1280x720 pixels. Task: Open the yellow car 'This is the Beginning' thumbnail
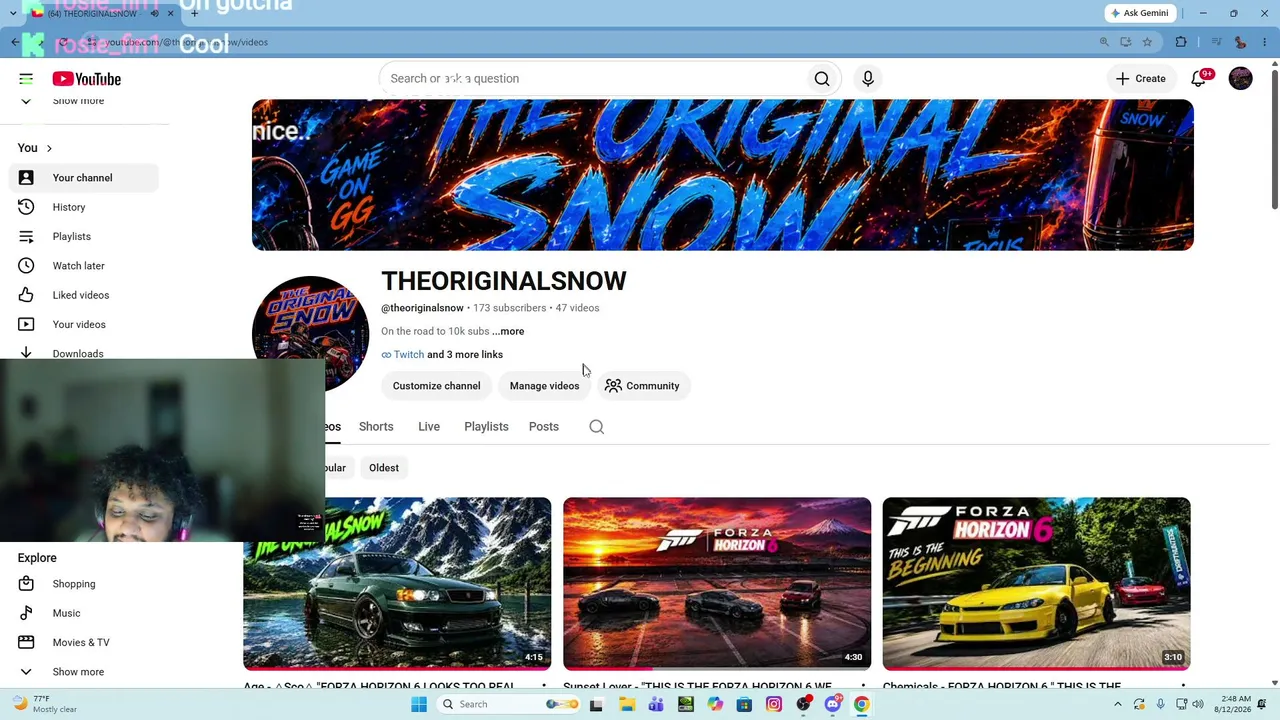[x=1036, y=583]
